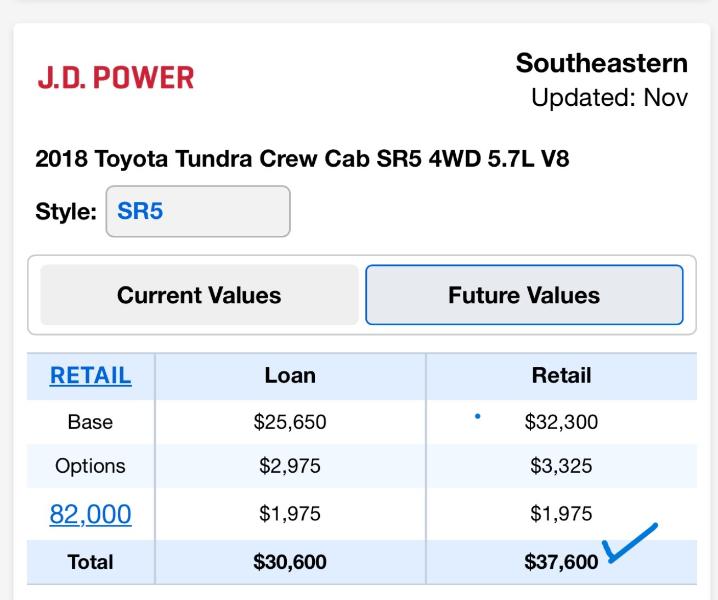Click the 82,000 mileage link

(90, 514)
